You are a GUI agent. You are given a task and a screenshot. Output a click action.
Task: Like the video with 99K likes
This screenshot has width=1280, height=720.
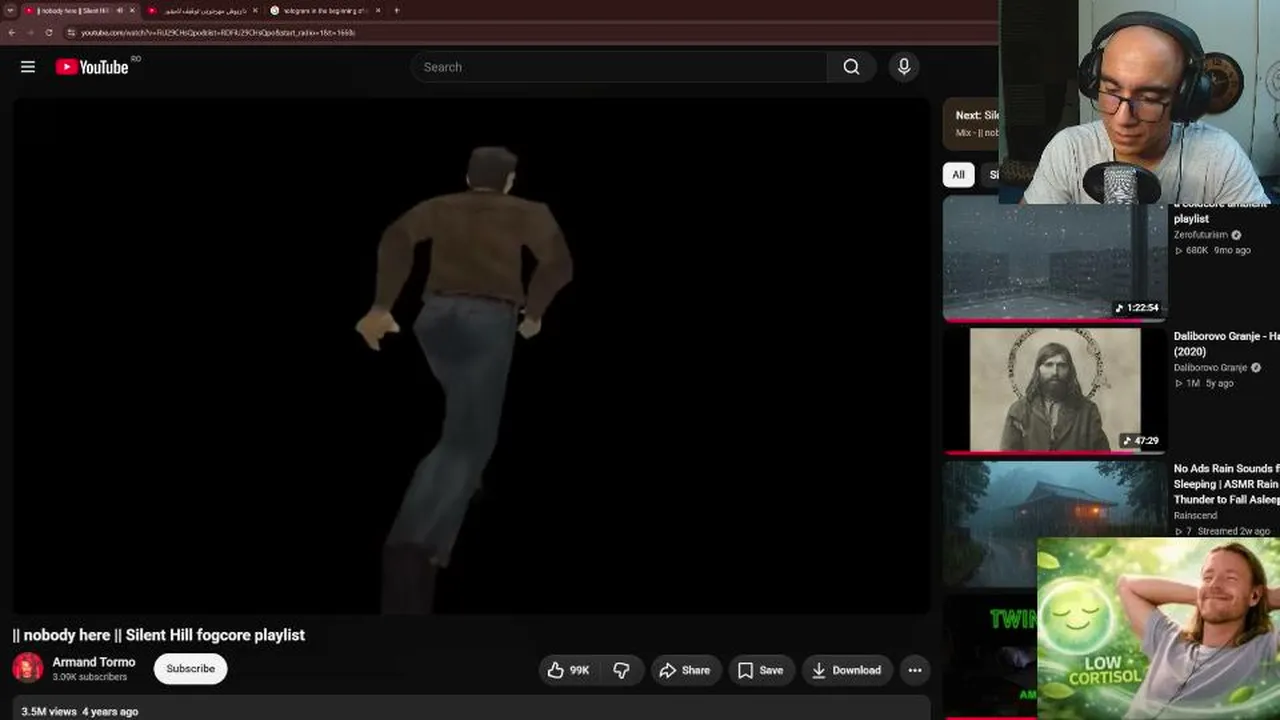(568, 670)
